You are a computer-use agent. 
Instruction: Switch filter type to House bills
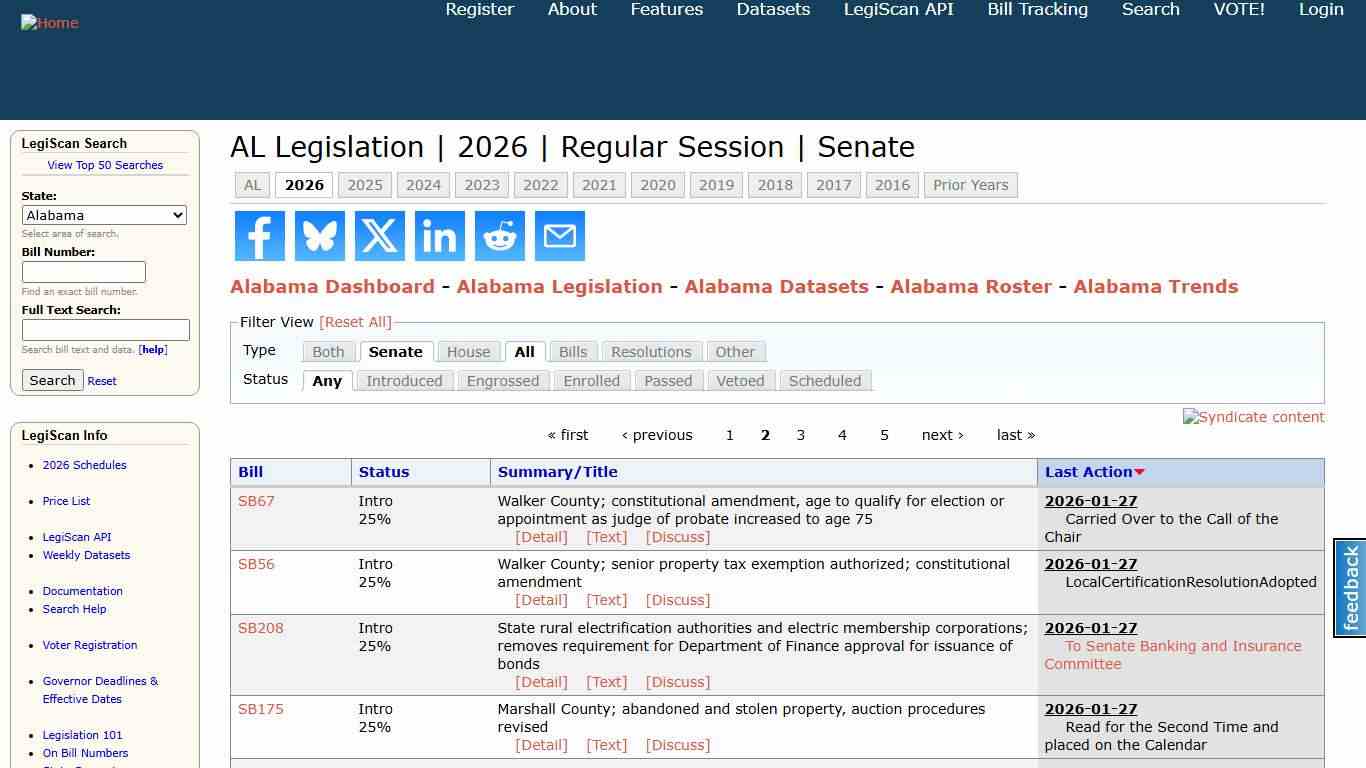[x=468, y=351]
